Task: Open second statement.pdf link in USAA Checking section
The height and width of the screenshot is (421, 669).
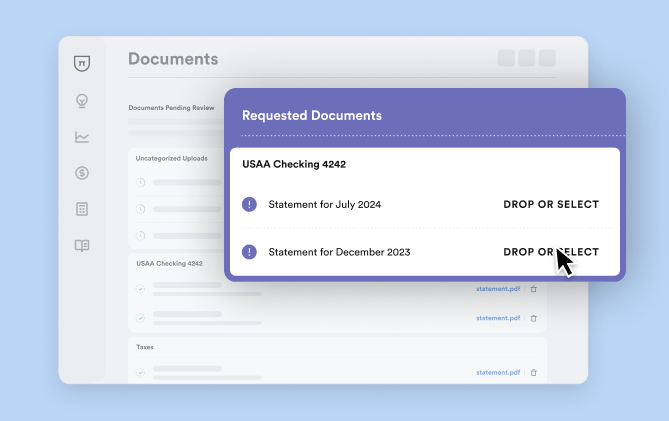Action: [498, 318]
